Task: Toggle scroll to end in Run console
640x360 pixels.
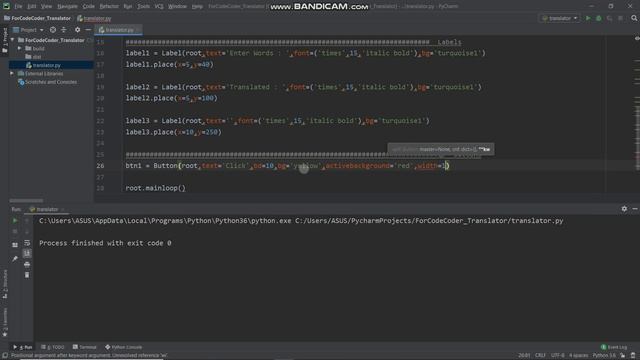Action: coord(27,253)
